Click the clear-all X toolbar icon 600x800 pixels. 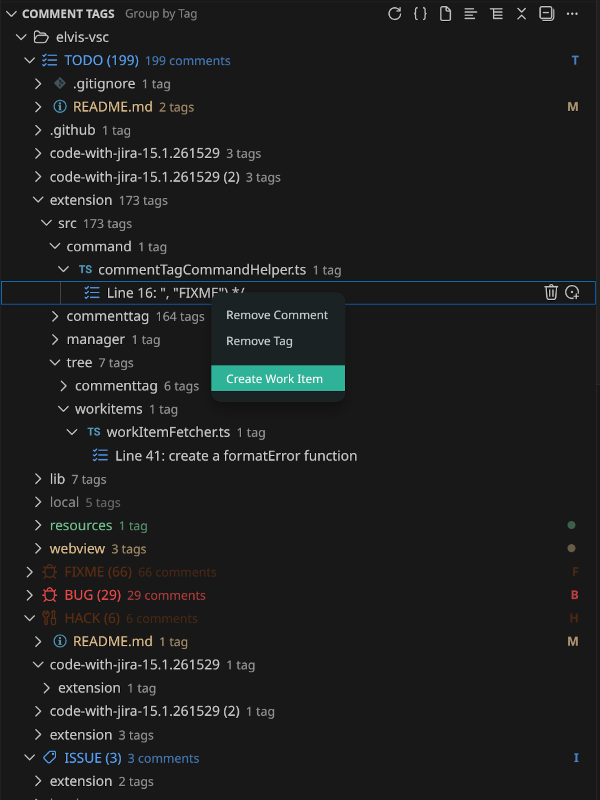521,14
